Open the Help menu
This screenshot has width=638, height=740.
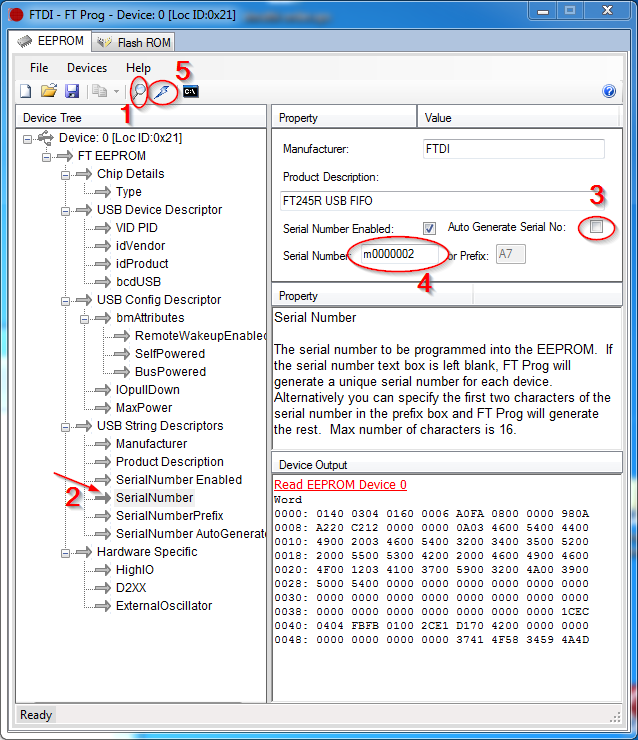coord(138,68)
